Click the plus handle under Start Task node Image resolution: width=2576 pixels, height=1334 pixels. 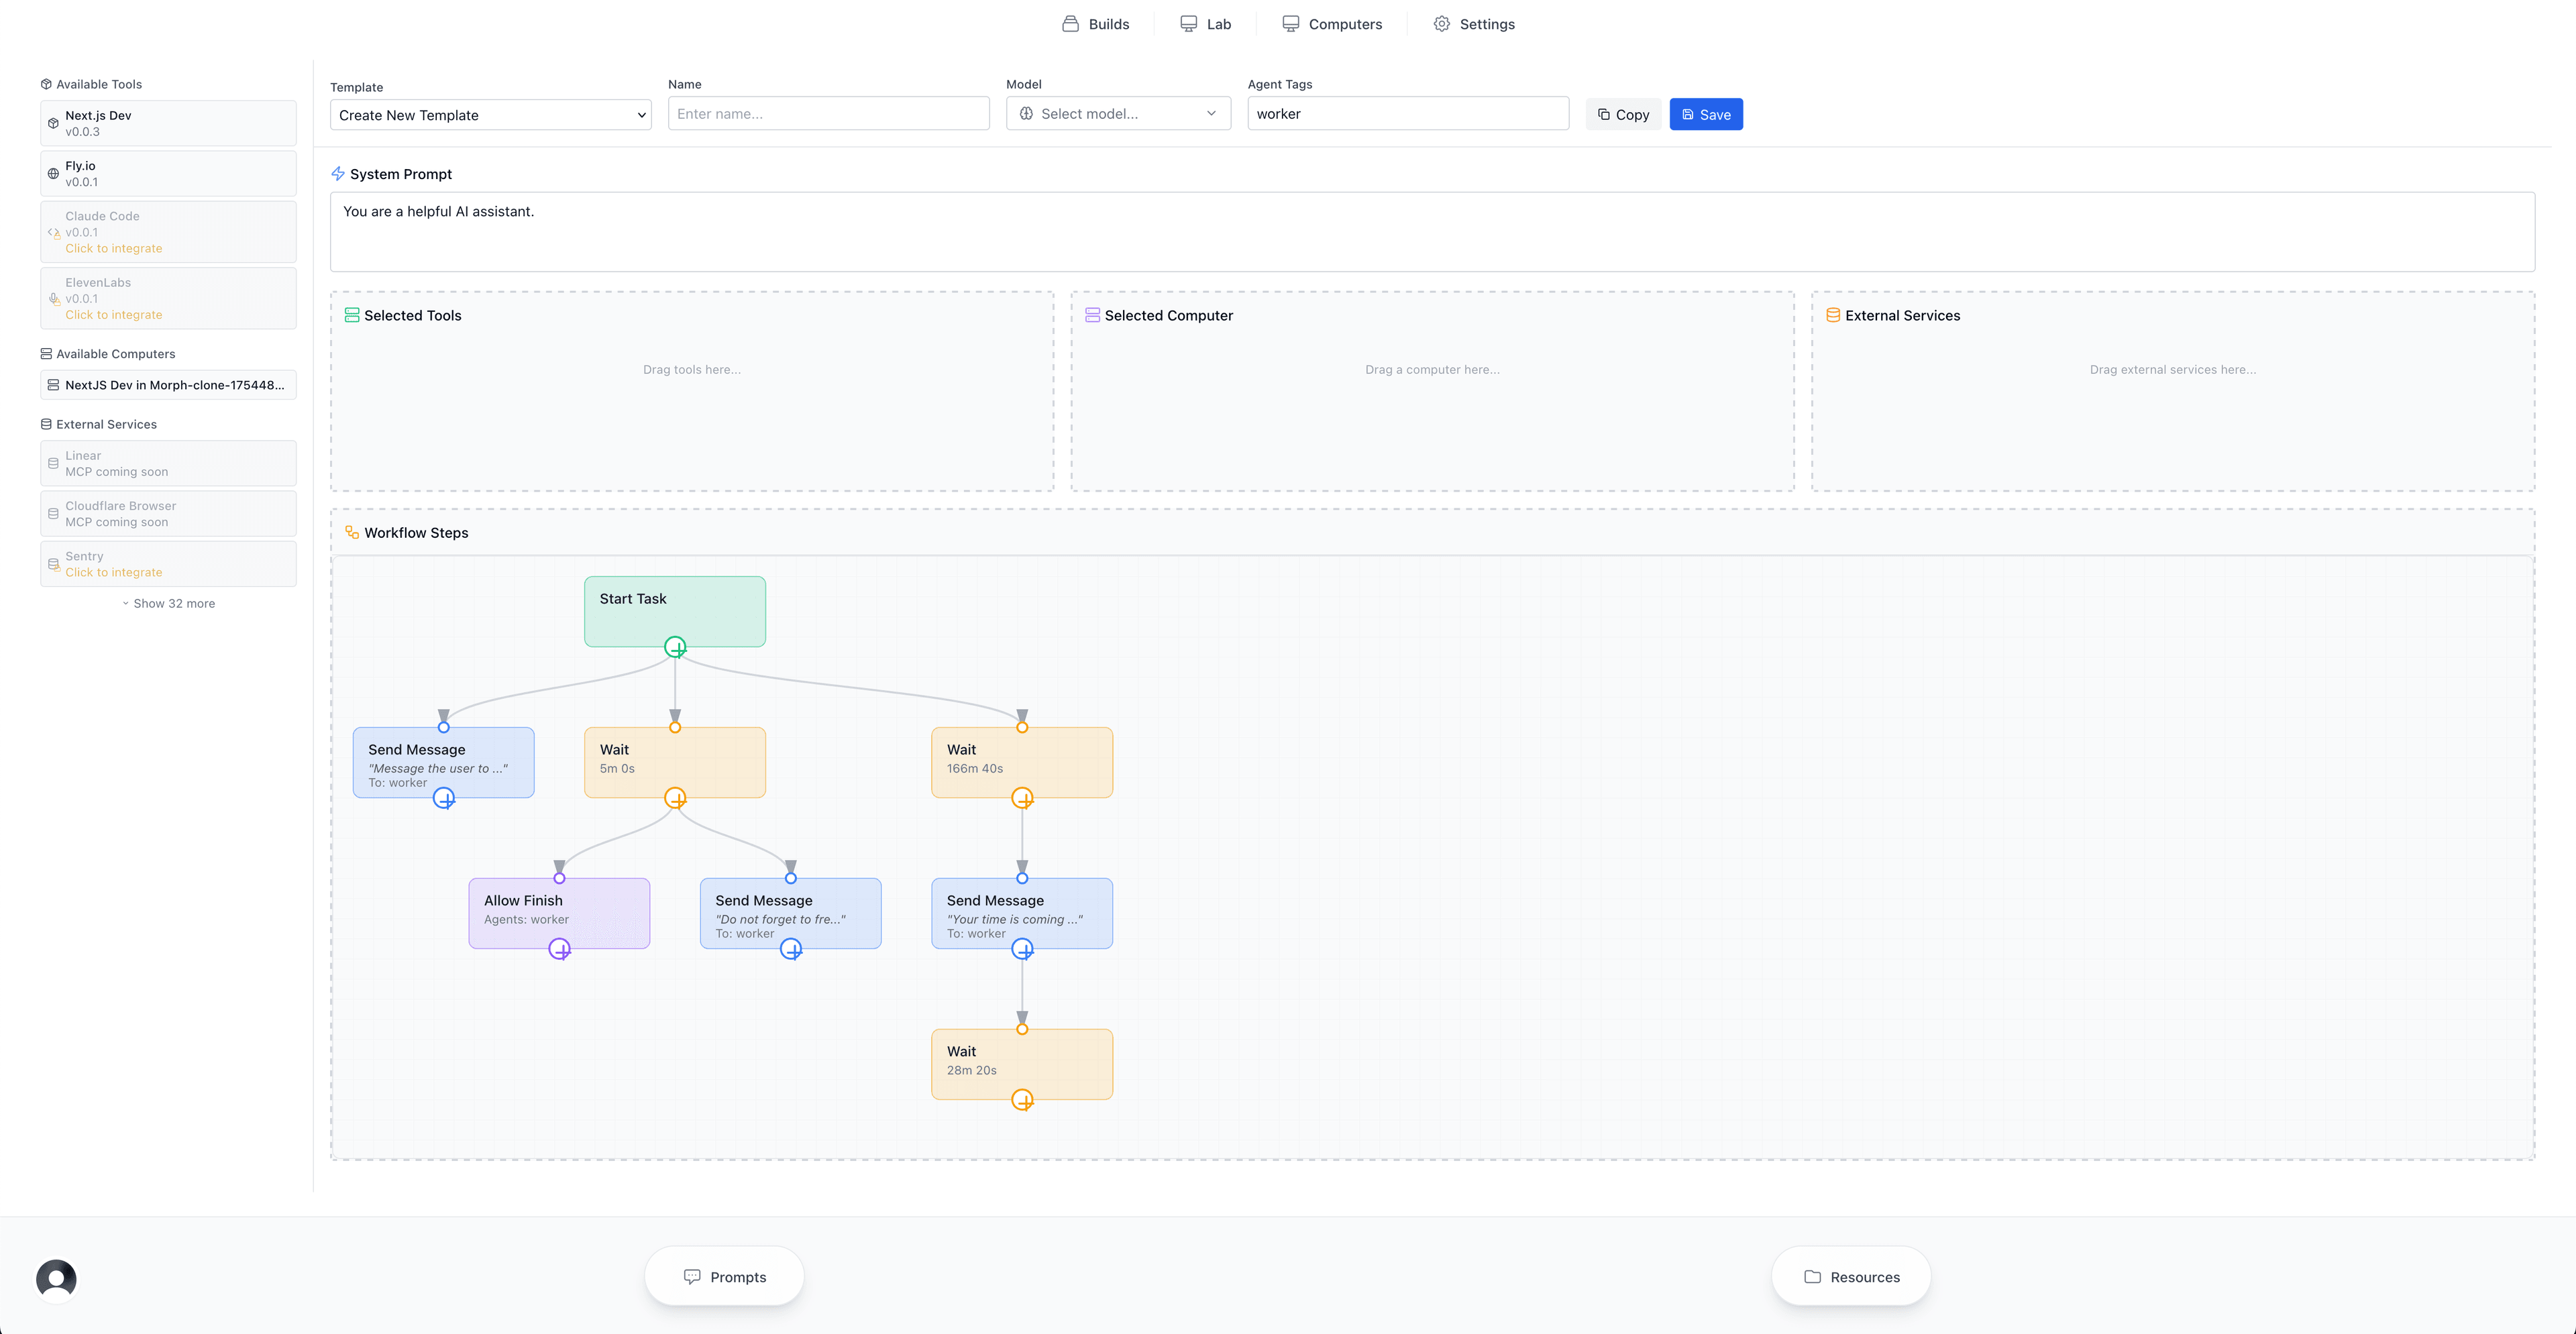click(x=675, y=647)
